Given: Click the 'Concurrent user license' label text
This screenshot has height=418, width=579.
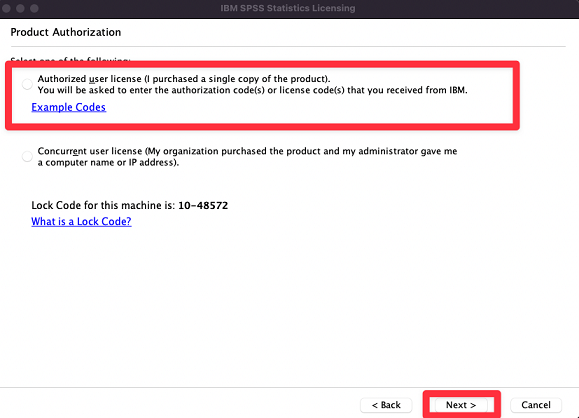Looking at the screenshot, I should click(x=90, y=151).
